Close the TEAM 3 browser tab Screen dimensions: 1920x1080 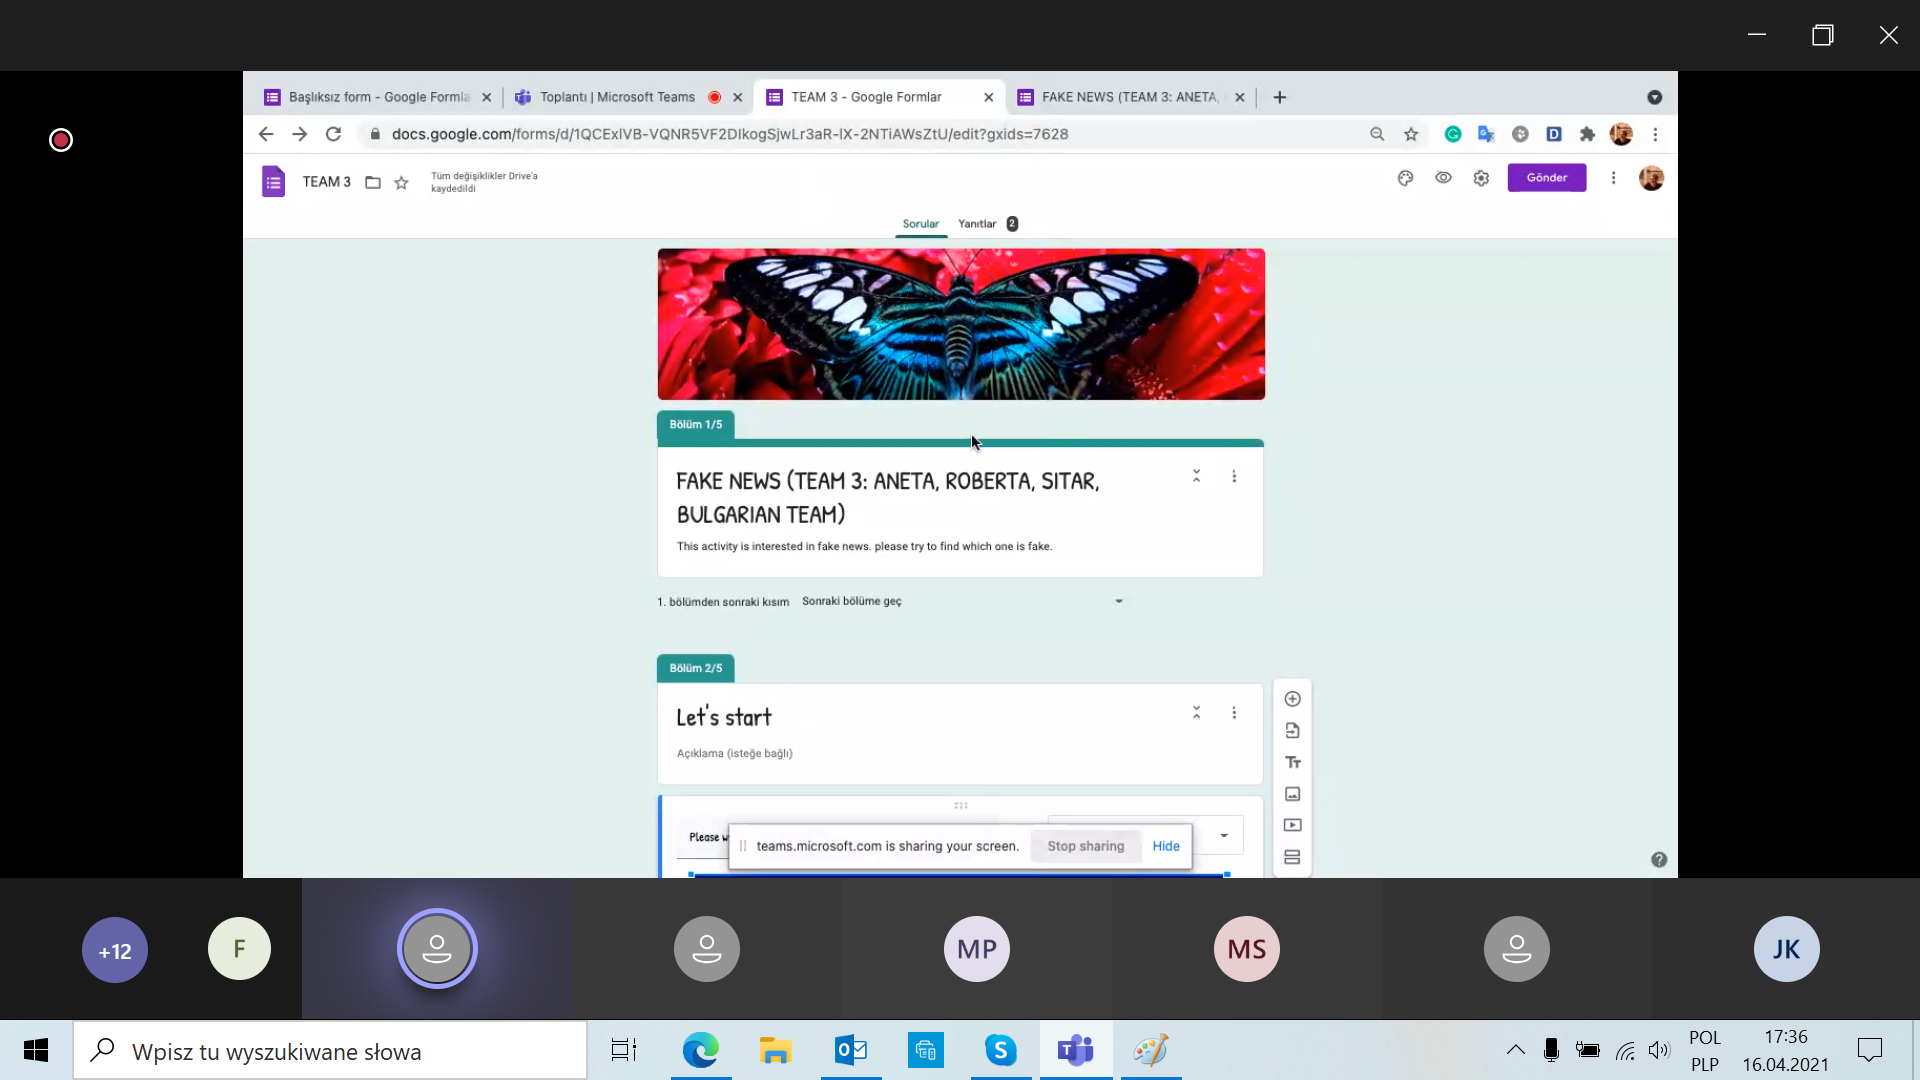click(988, 97)
